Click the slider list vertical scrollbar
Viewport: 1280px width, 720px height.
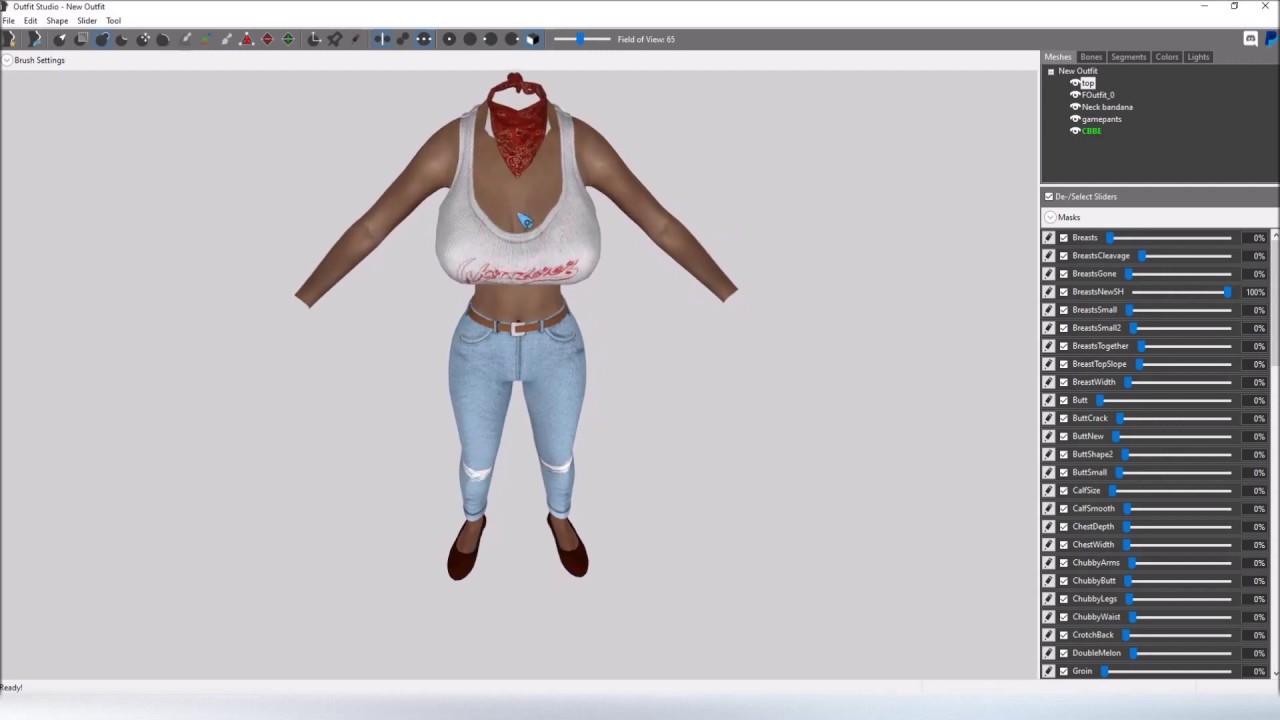pos(1275,455)
